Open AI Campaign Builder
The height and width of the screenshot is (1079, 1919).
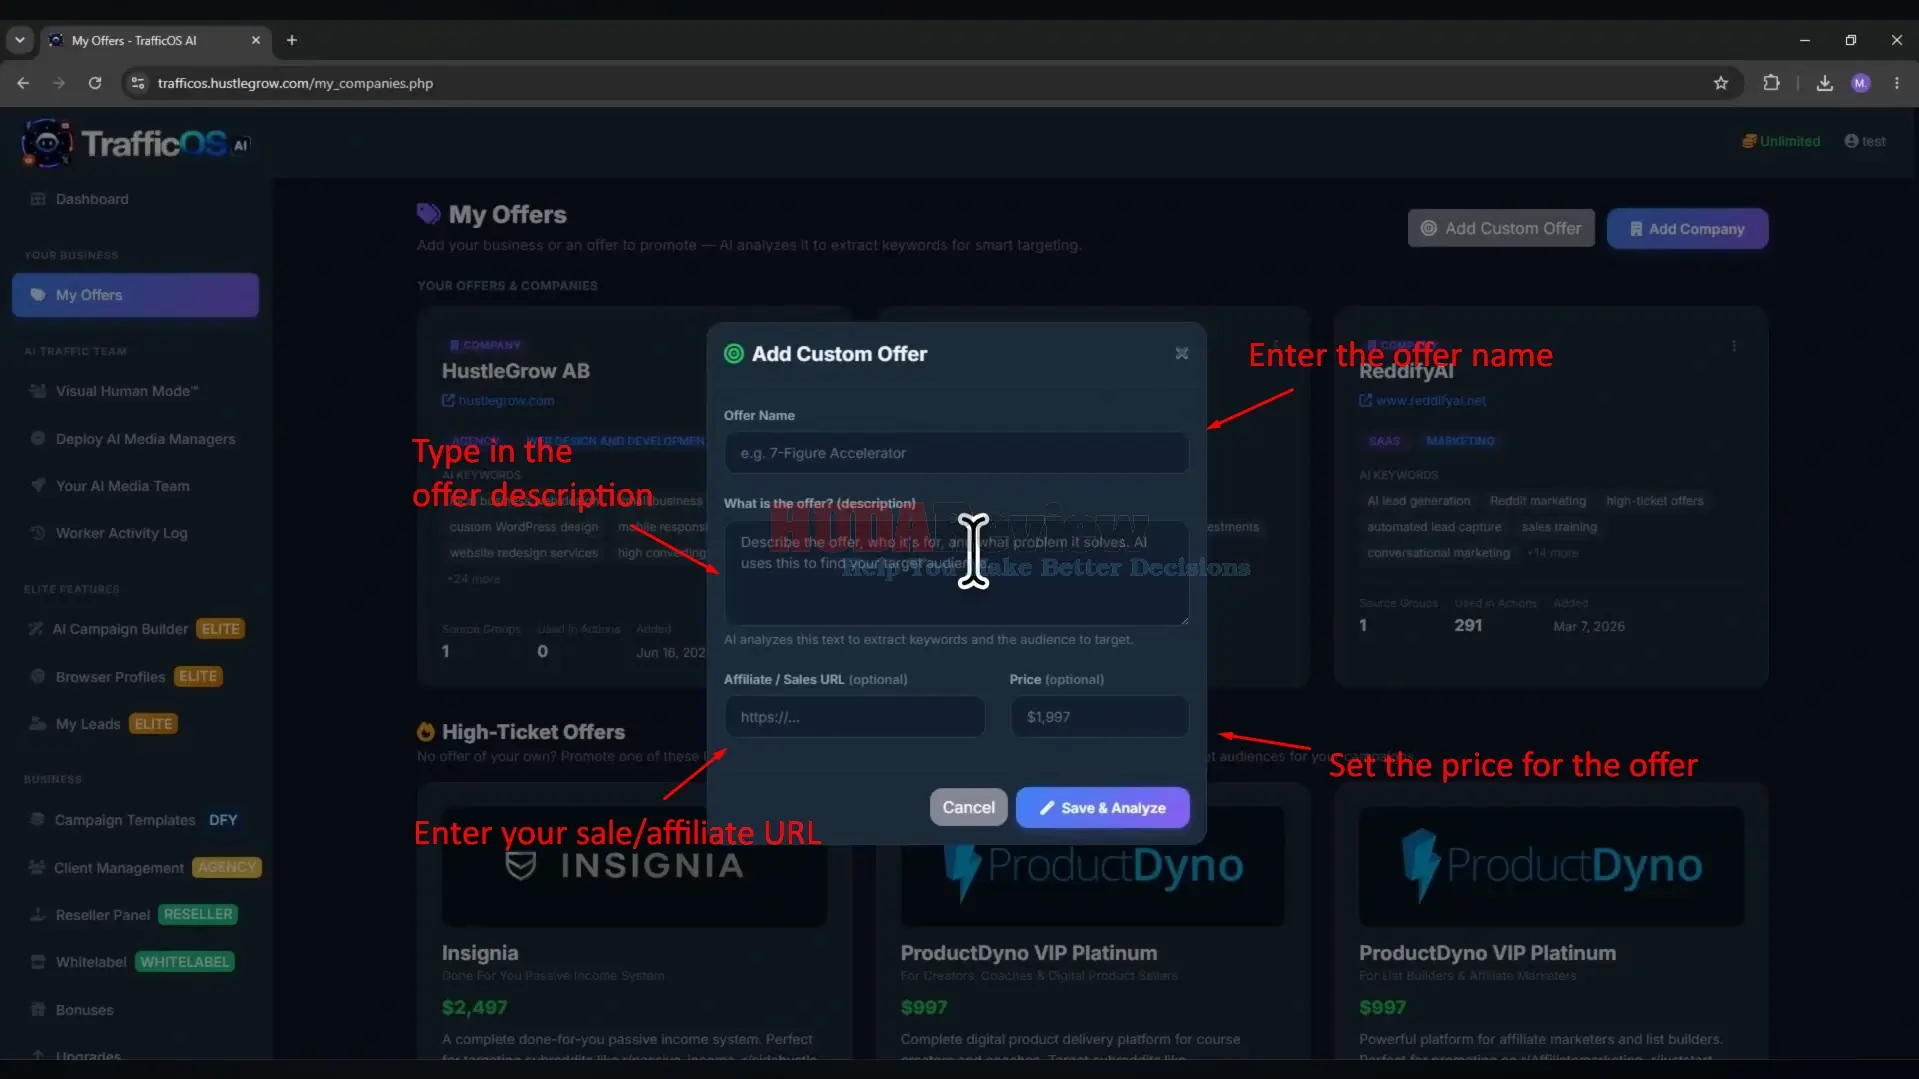tap(120, 629)
